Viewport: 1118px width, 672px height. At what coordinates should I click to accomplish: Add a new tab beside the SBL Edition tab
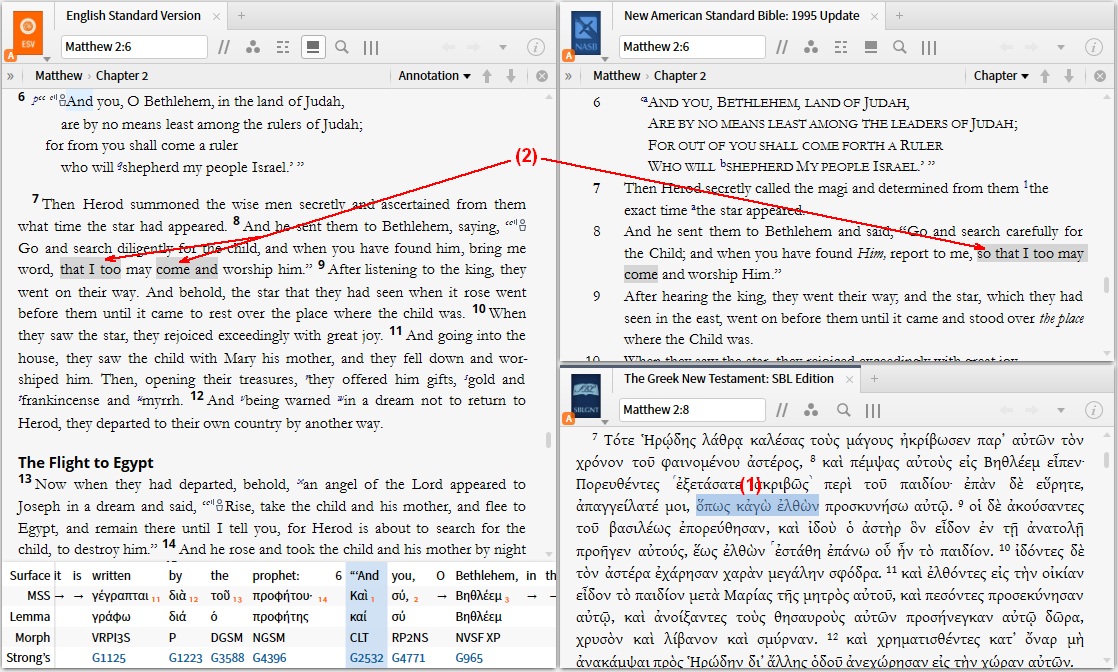(874, 379)
